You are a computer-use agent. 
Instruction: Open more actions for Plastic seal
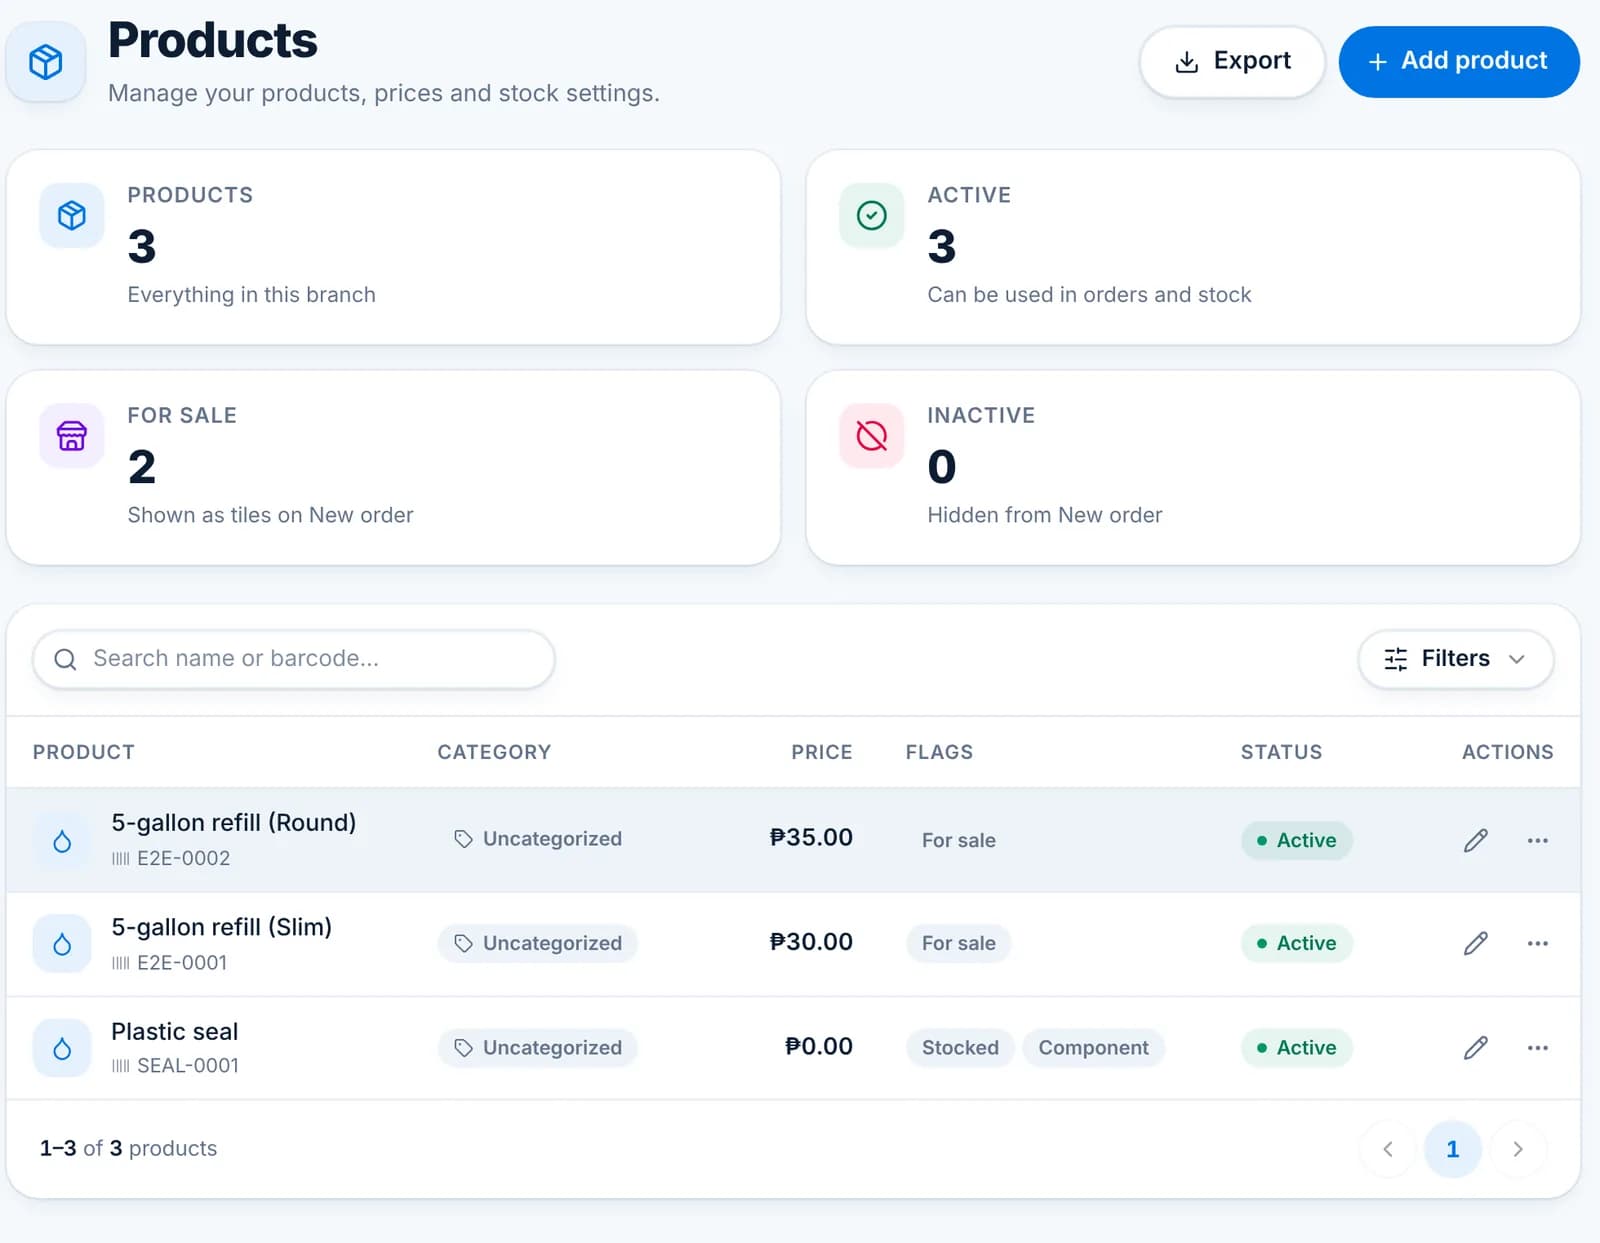point(1538,1047)
